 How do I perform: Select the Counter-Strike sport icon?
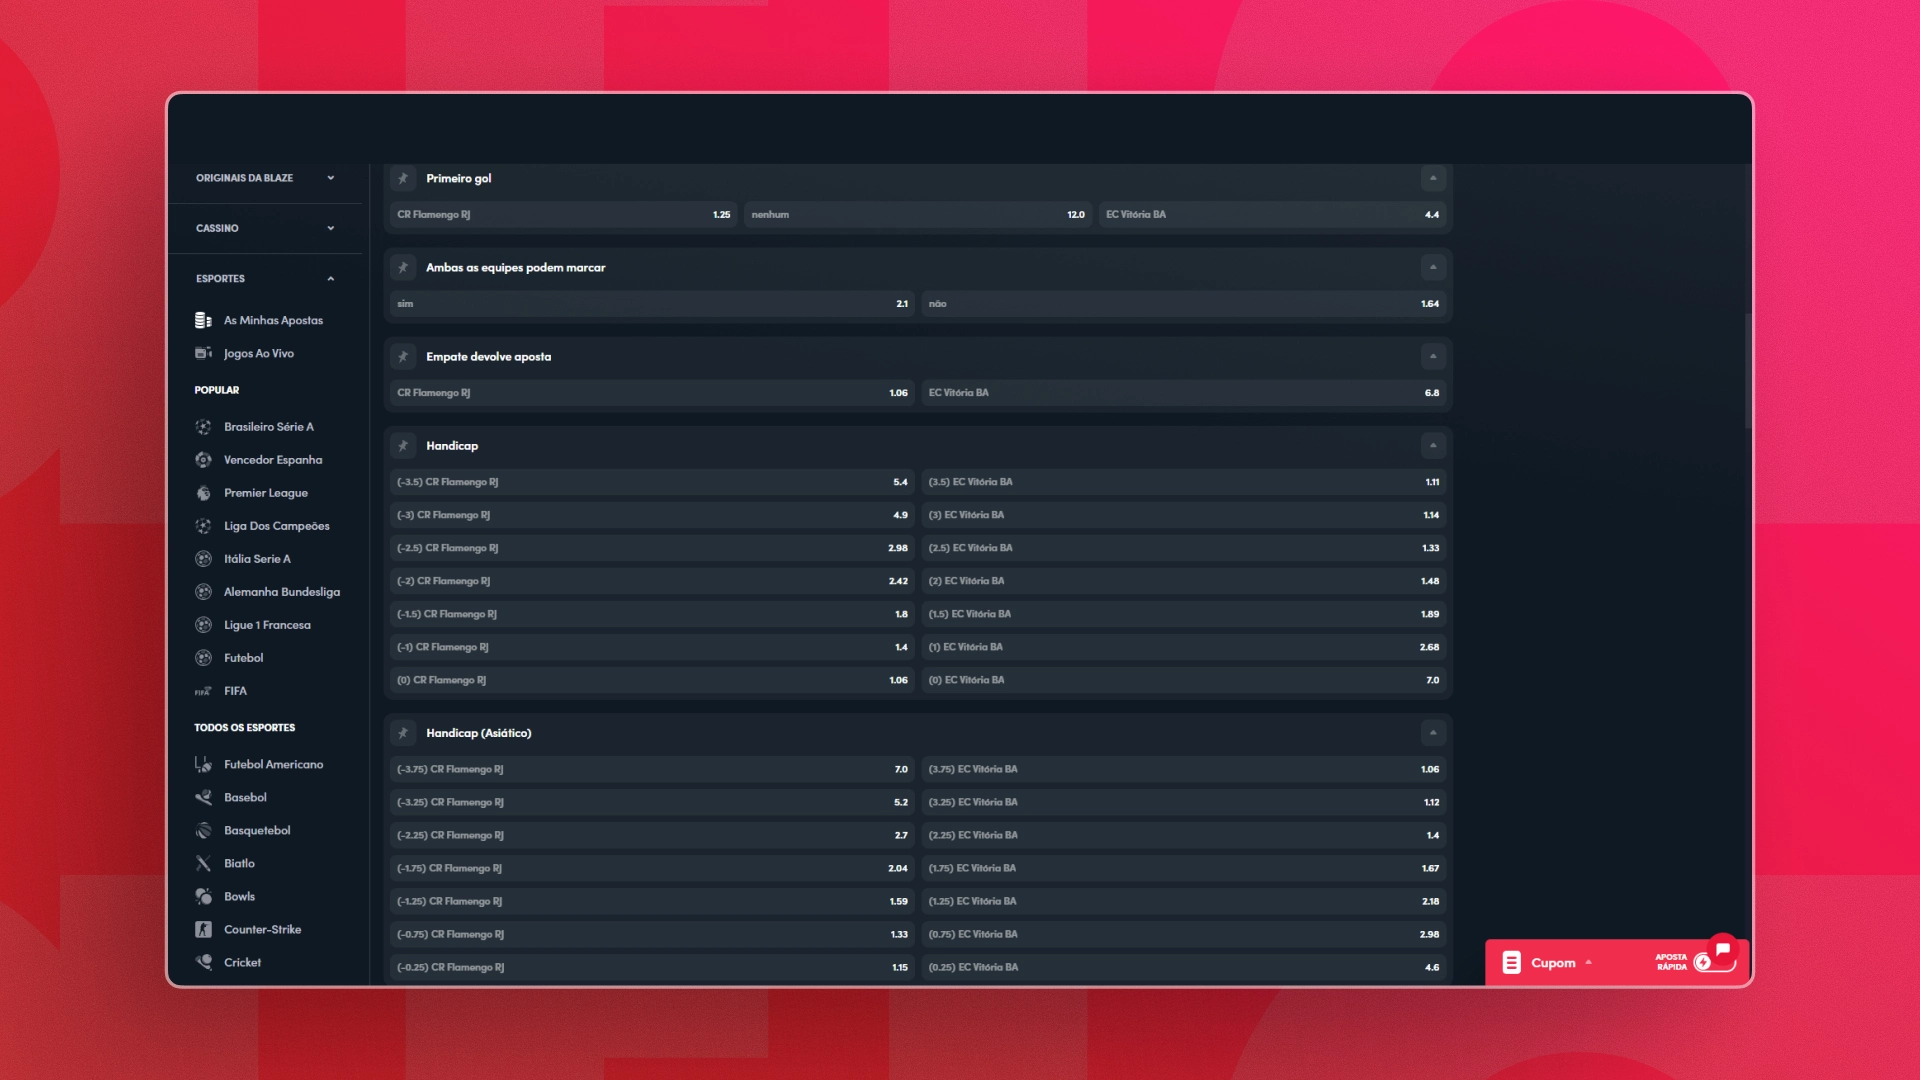click(203, 929)
